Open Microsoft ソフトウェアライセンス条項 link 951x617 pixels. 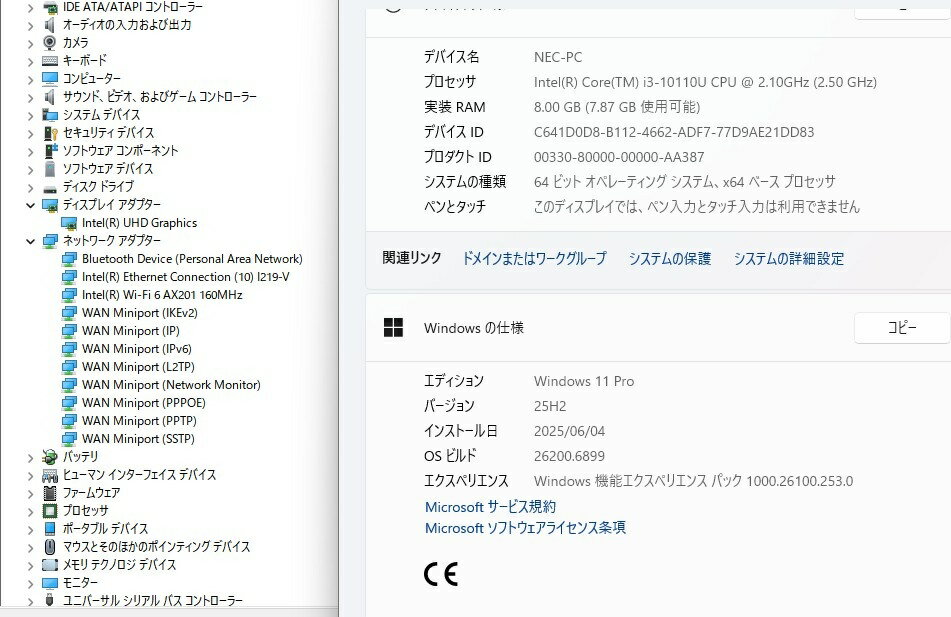(x=525, y=528)
